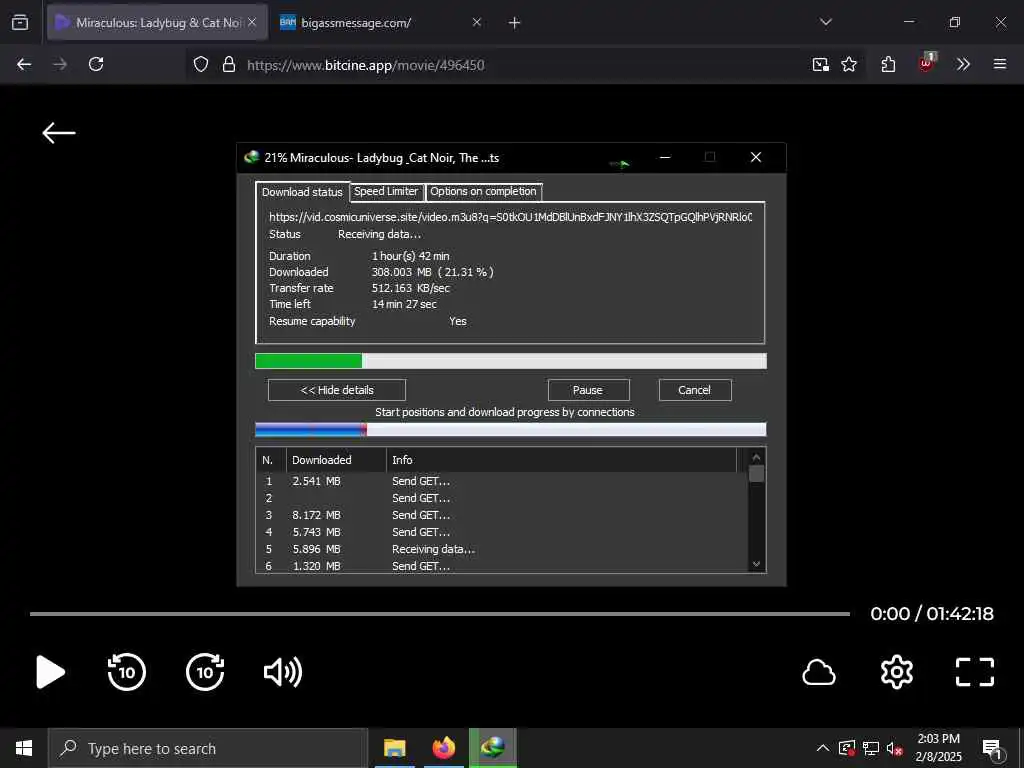Viewport: 1024px width, 768px height.
Task: Bookmark this page with the star icon
Action: 849,64
